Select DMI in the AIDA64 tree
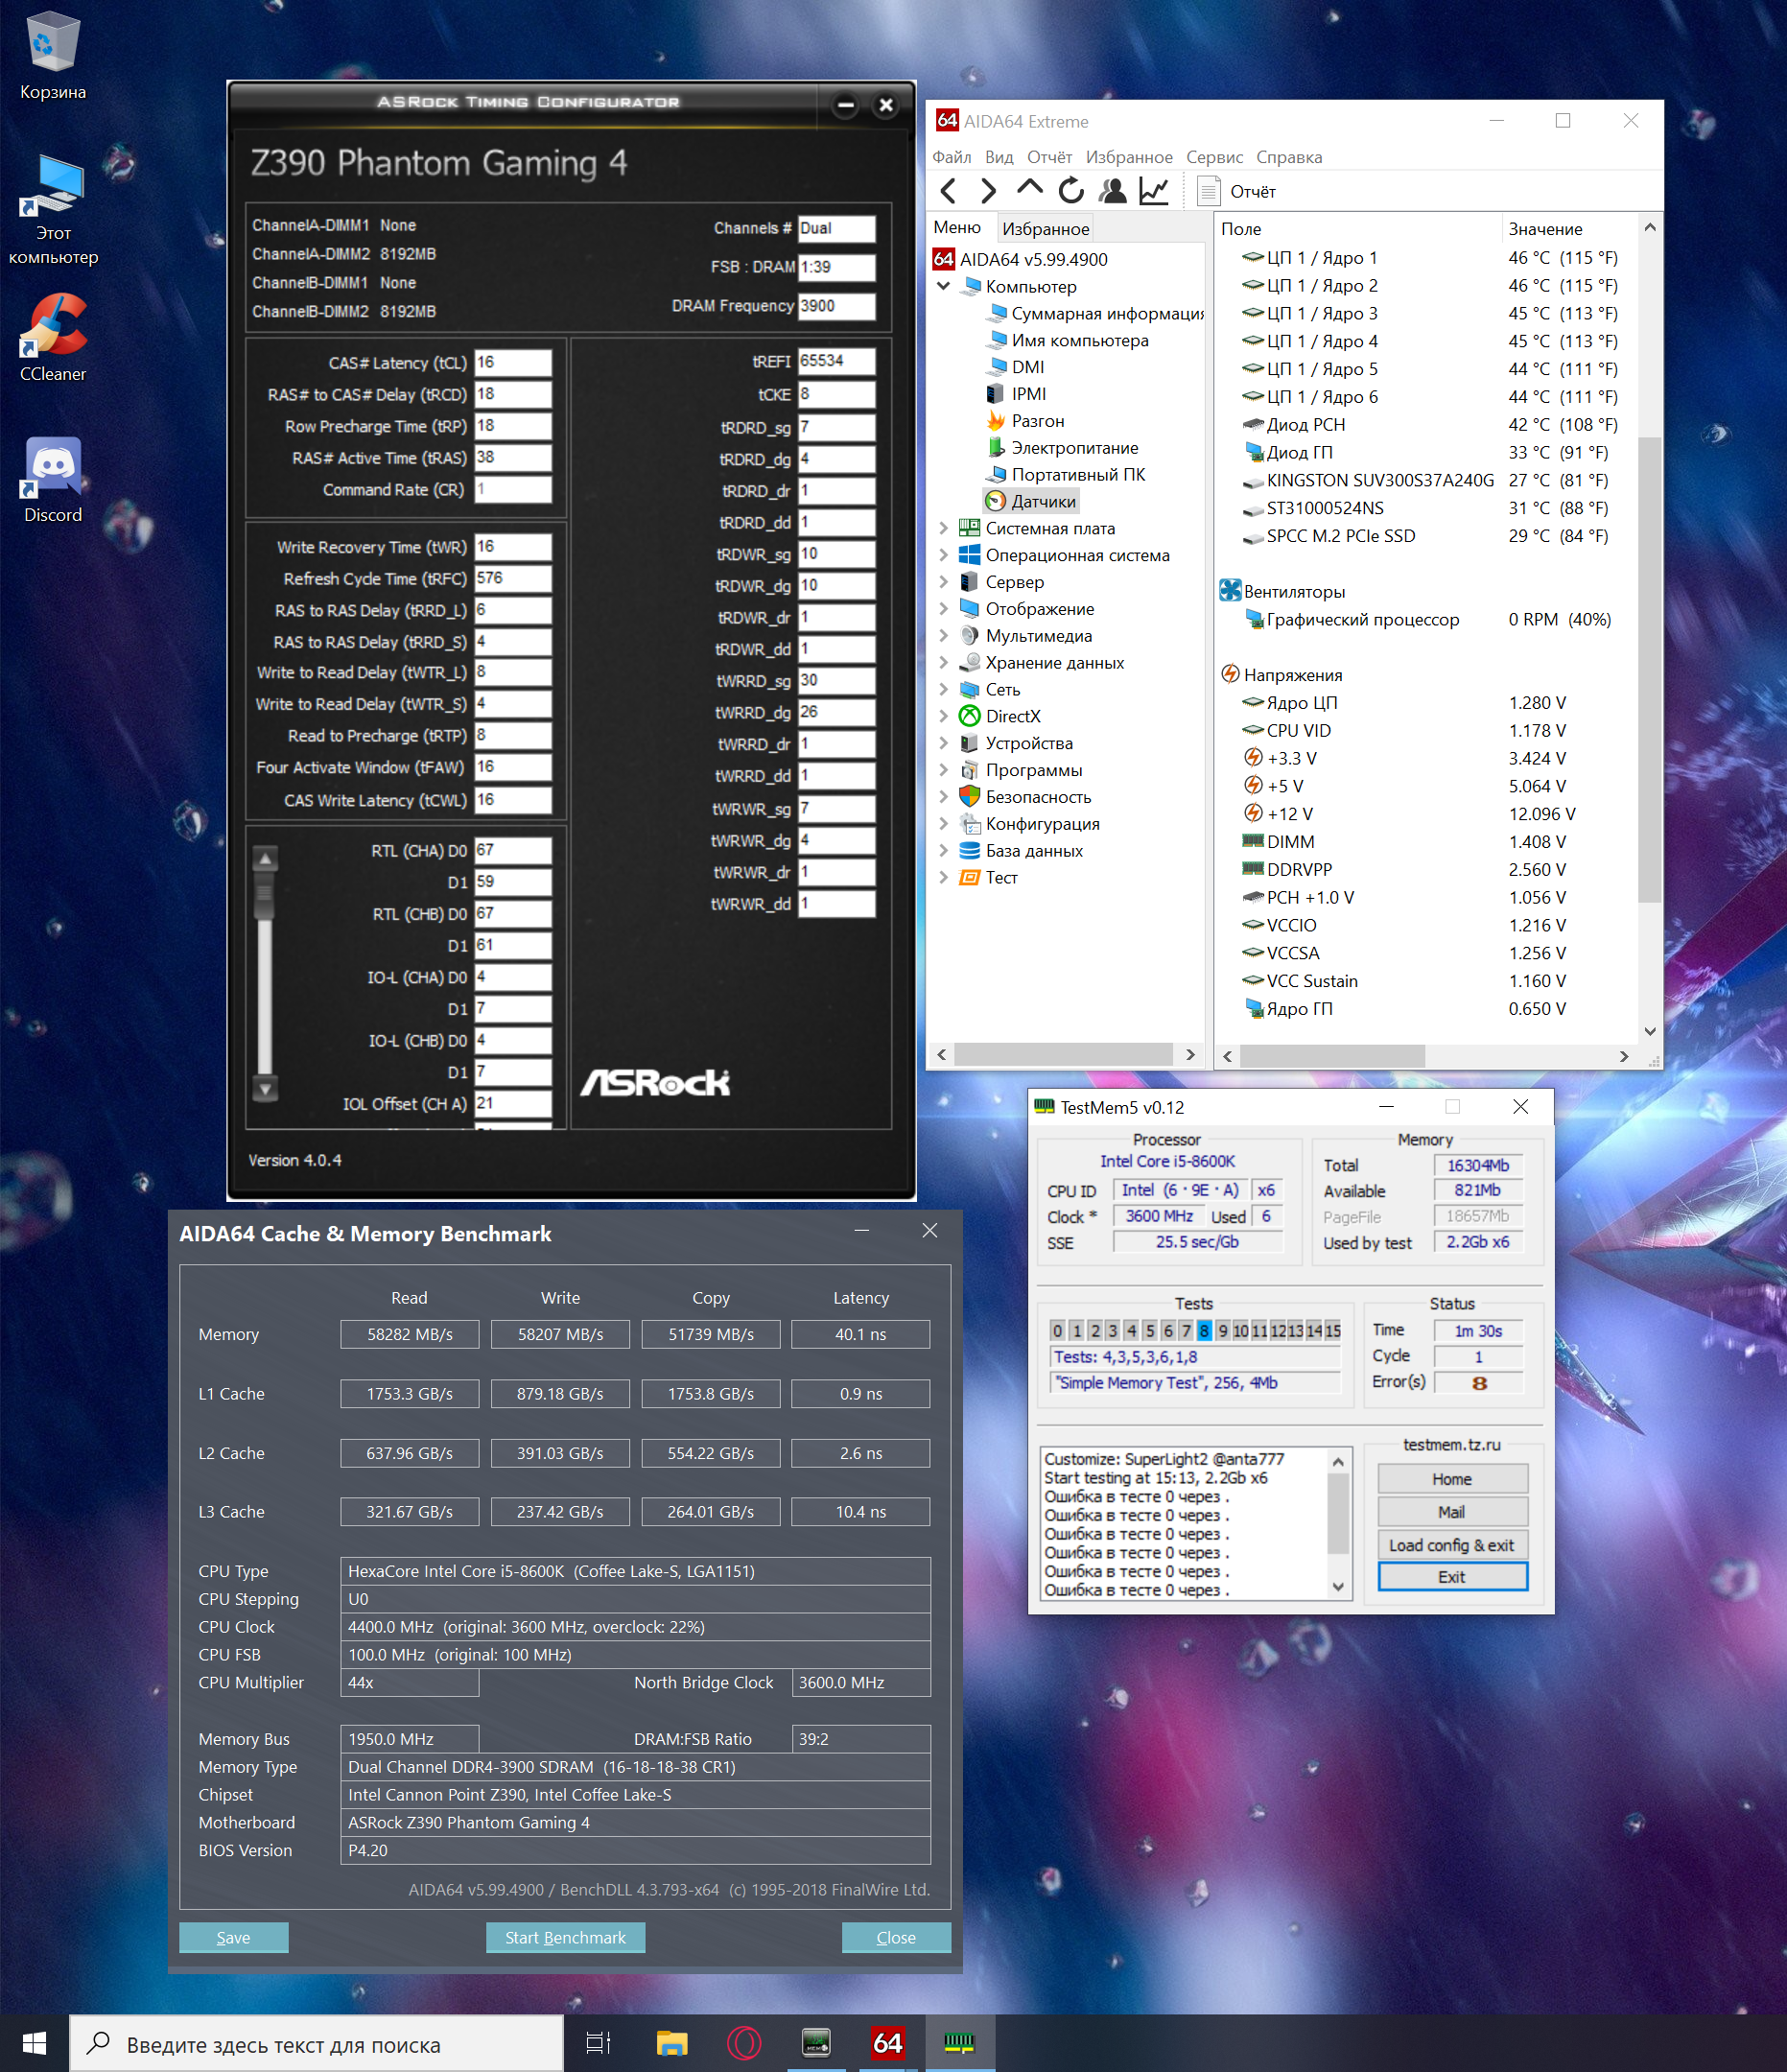 coord(1015,367)
